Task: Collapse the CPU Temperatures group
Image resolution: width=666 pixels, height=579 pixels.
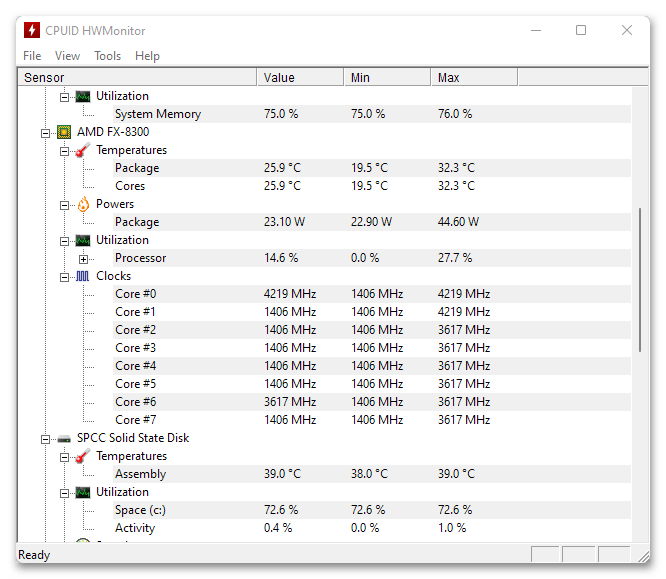Action: [64, 152]
